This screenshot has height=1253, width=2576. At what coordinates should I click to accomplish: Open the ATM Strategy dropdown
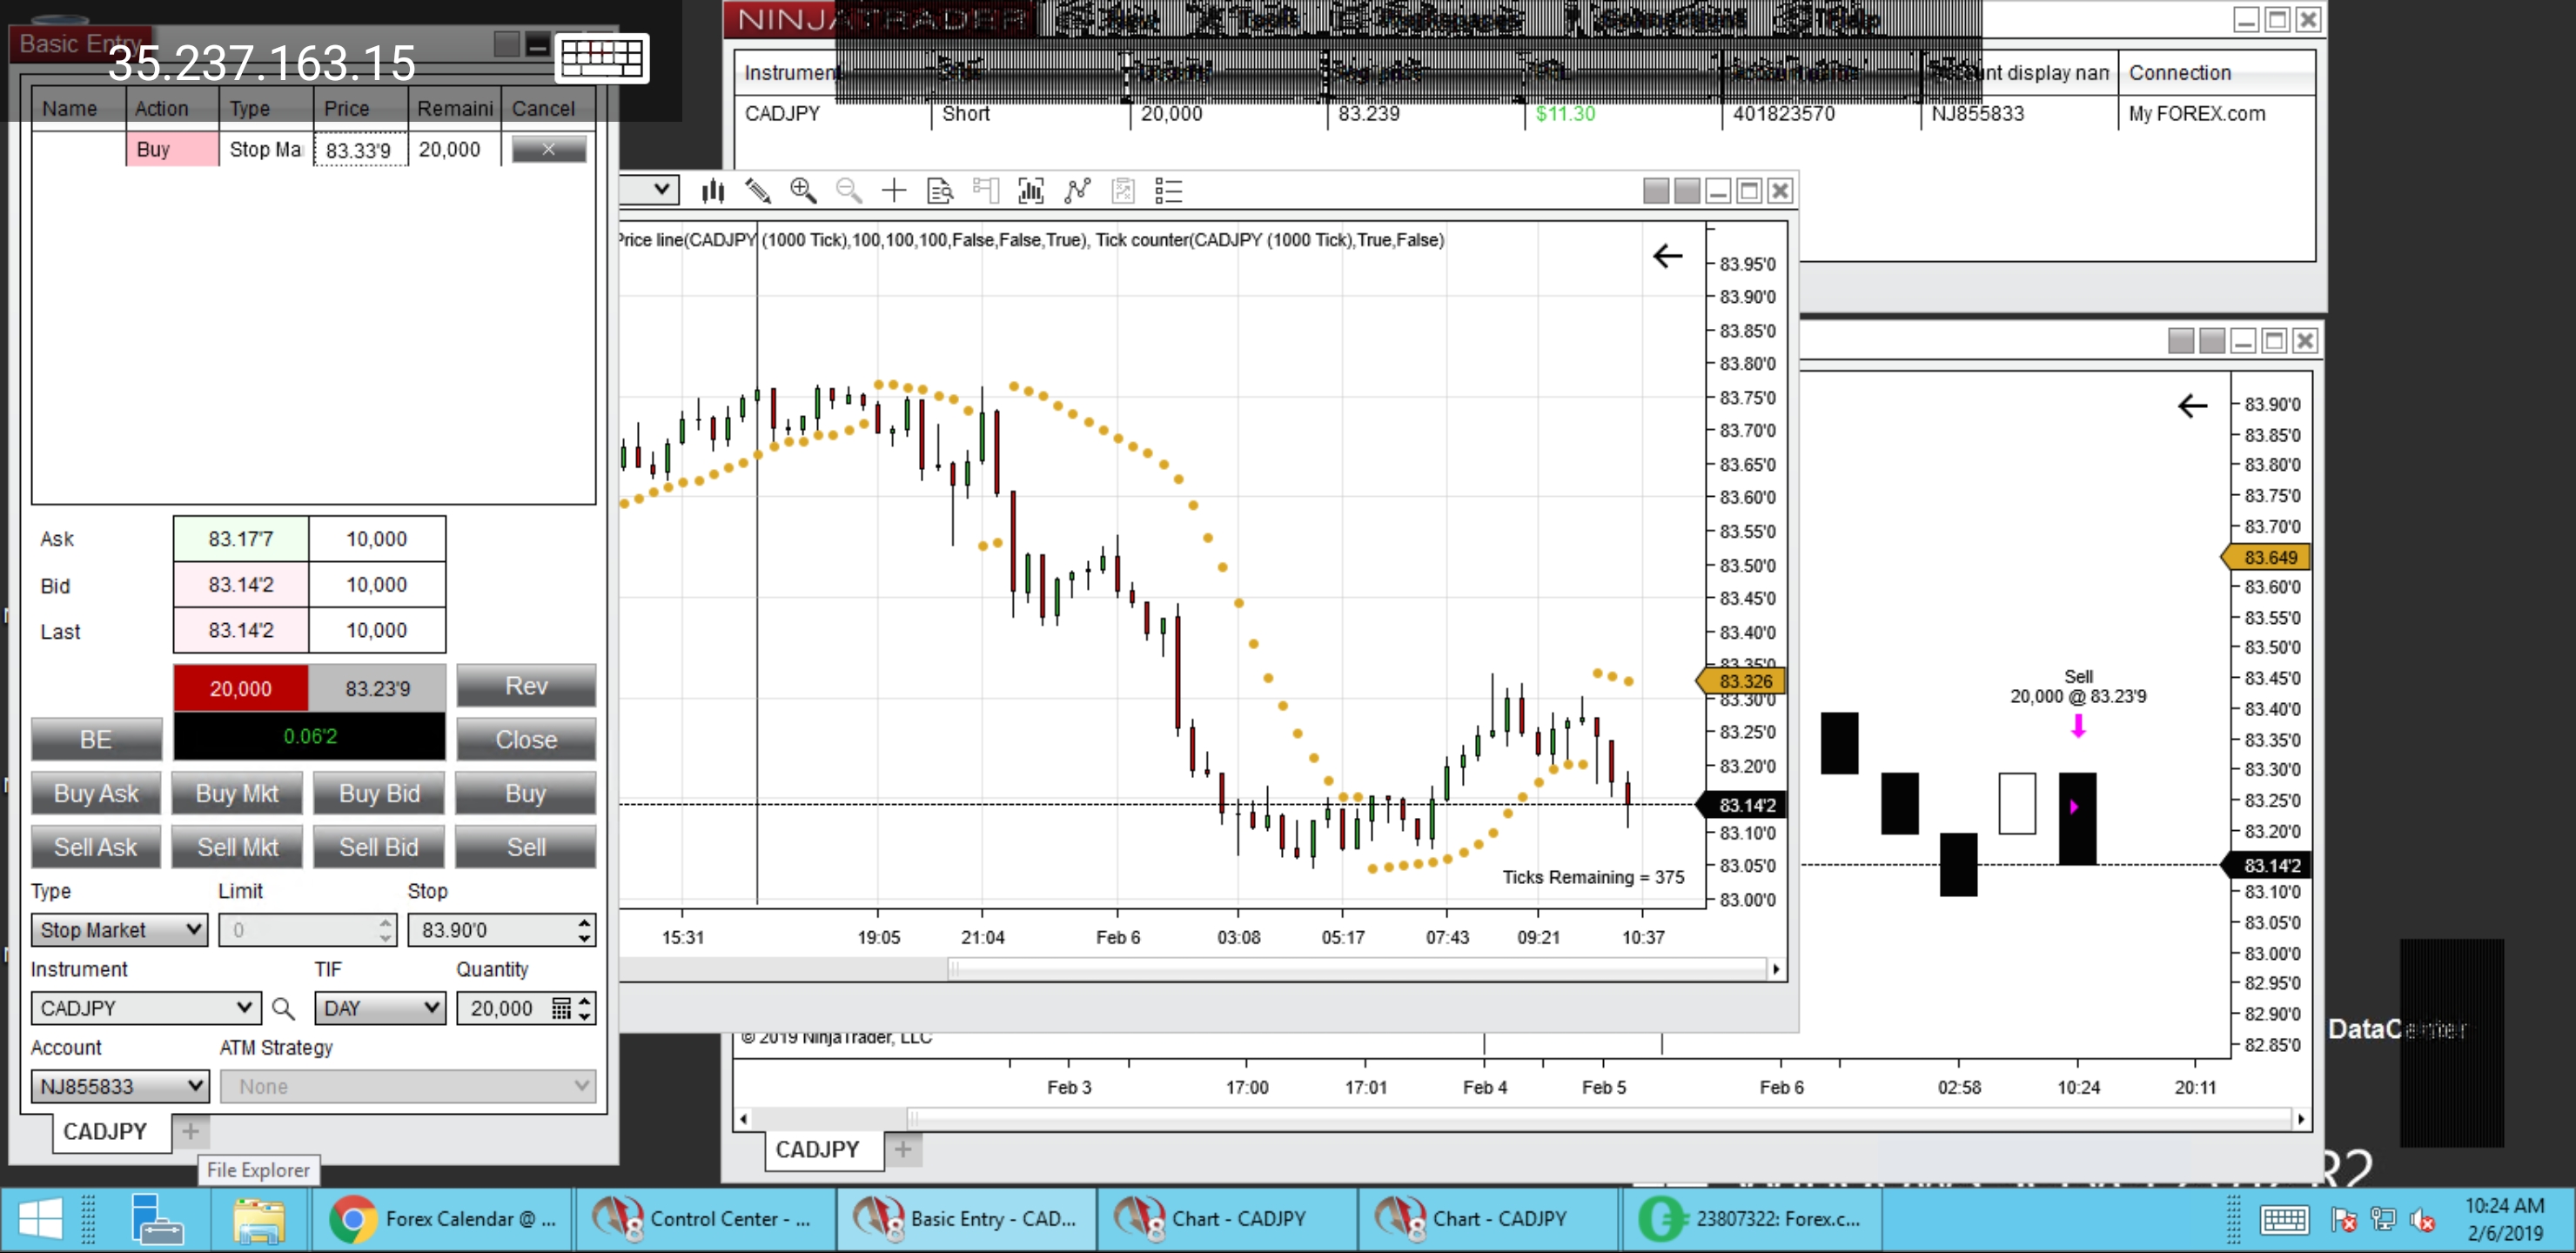click(408, 1086)
